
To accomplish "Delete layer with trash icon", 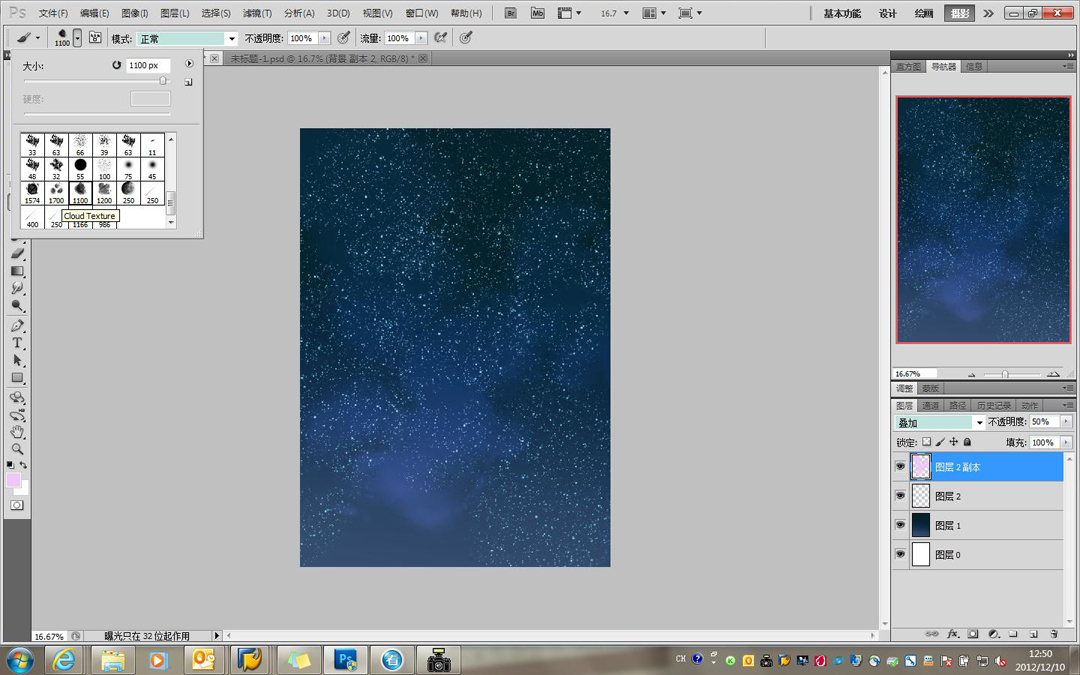I will 1053,634.
